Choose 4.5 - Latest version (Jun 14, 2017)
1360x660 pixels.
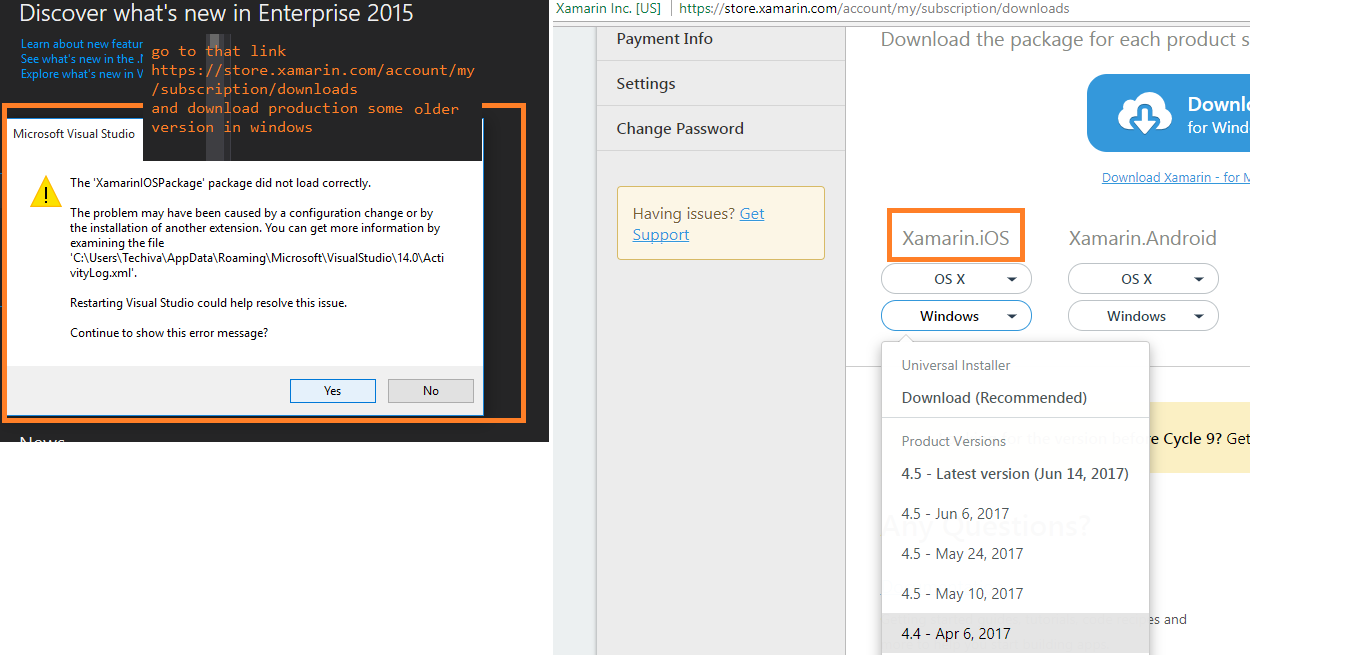[1015, 474]
